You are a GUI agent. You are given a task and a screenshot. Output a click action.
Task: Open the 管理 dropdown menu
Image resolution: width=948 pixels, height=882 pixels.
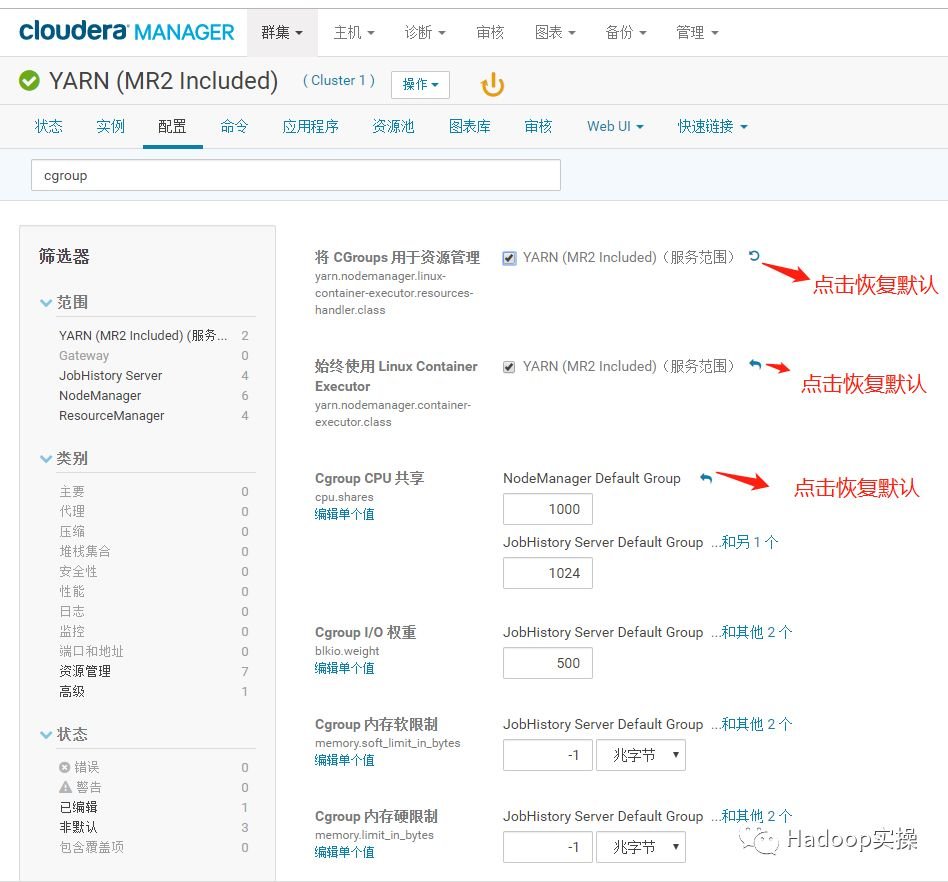coord(697,33)
